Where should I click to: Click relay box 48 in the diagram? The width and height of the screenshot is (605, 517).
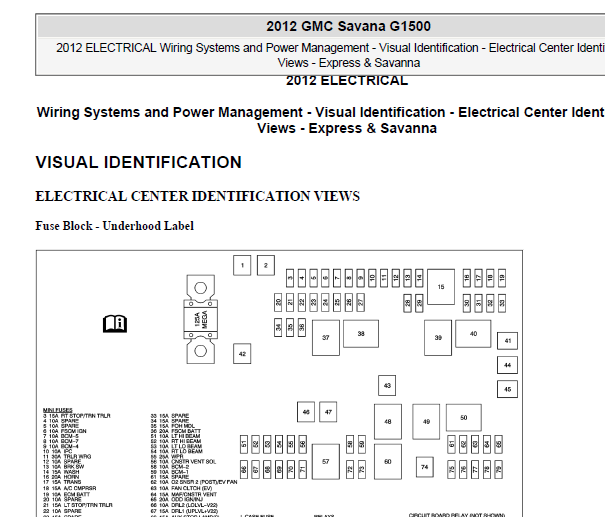[x=388, y=422]
